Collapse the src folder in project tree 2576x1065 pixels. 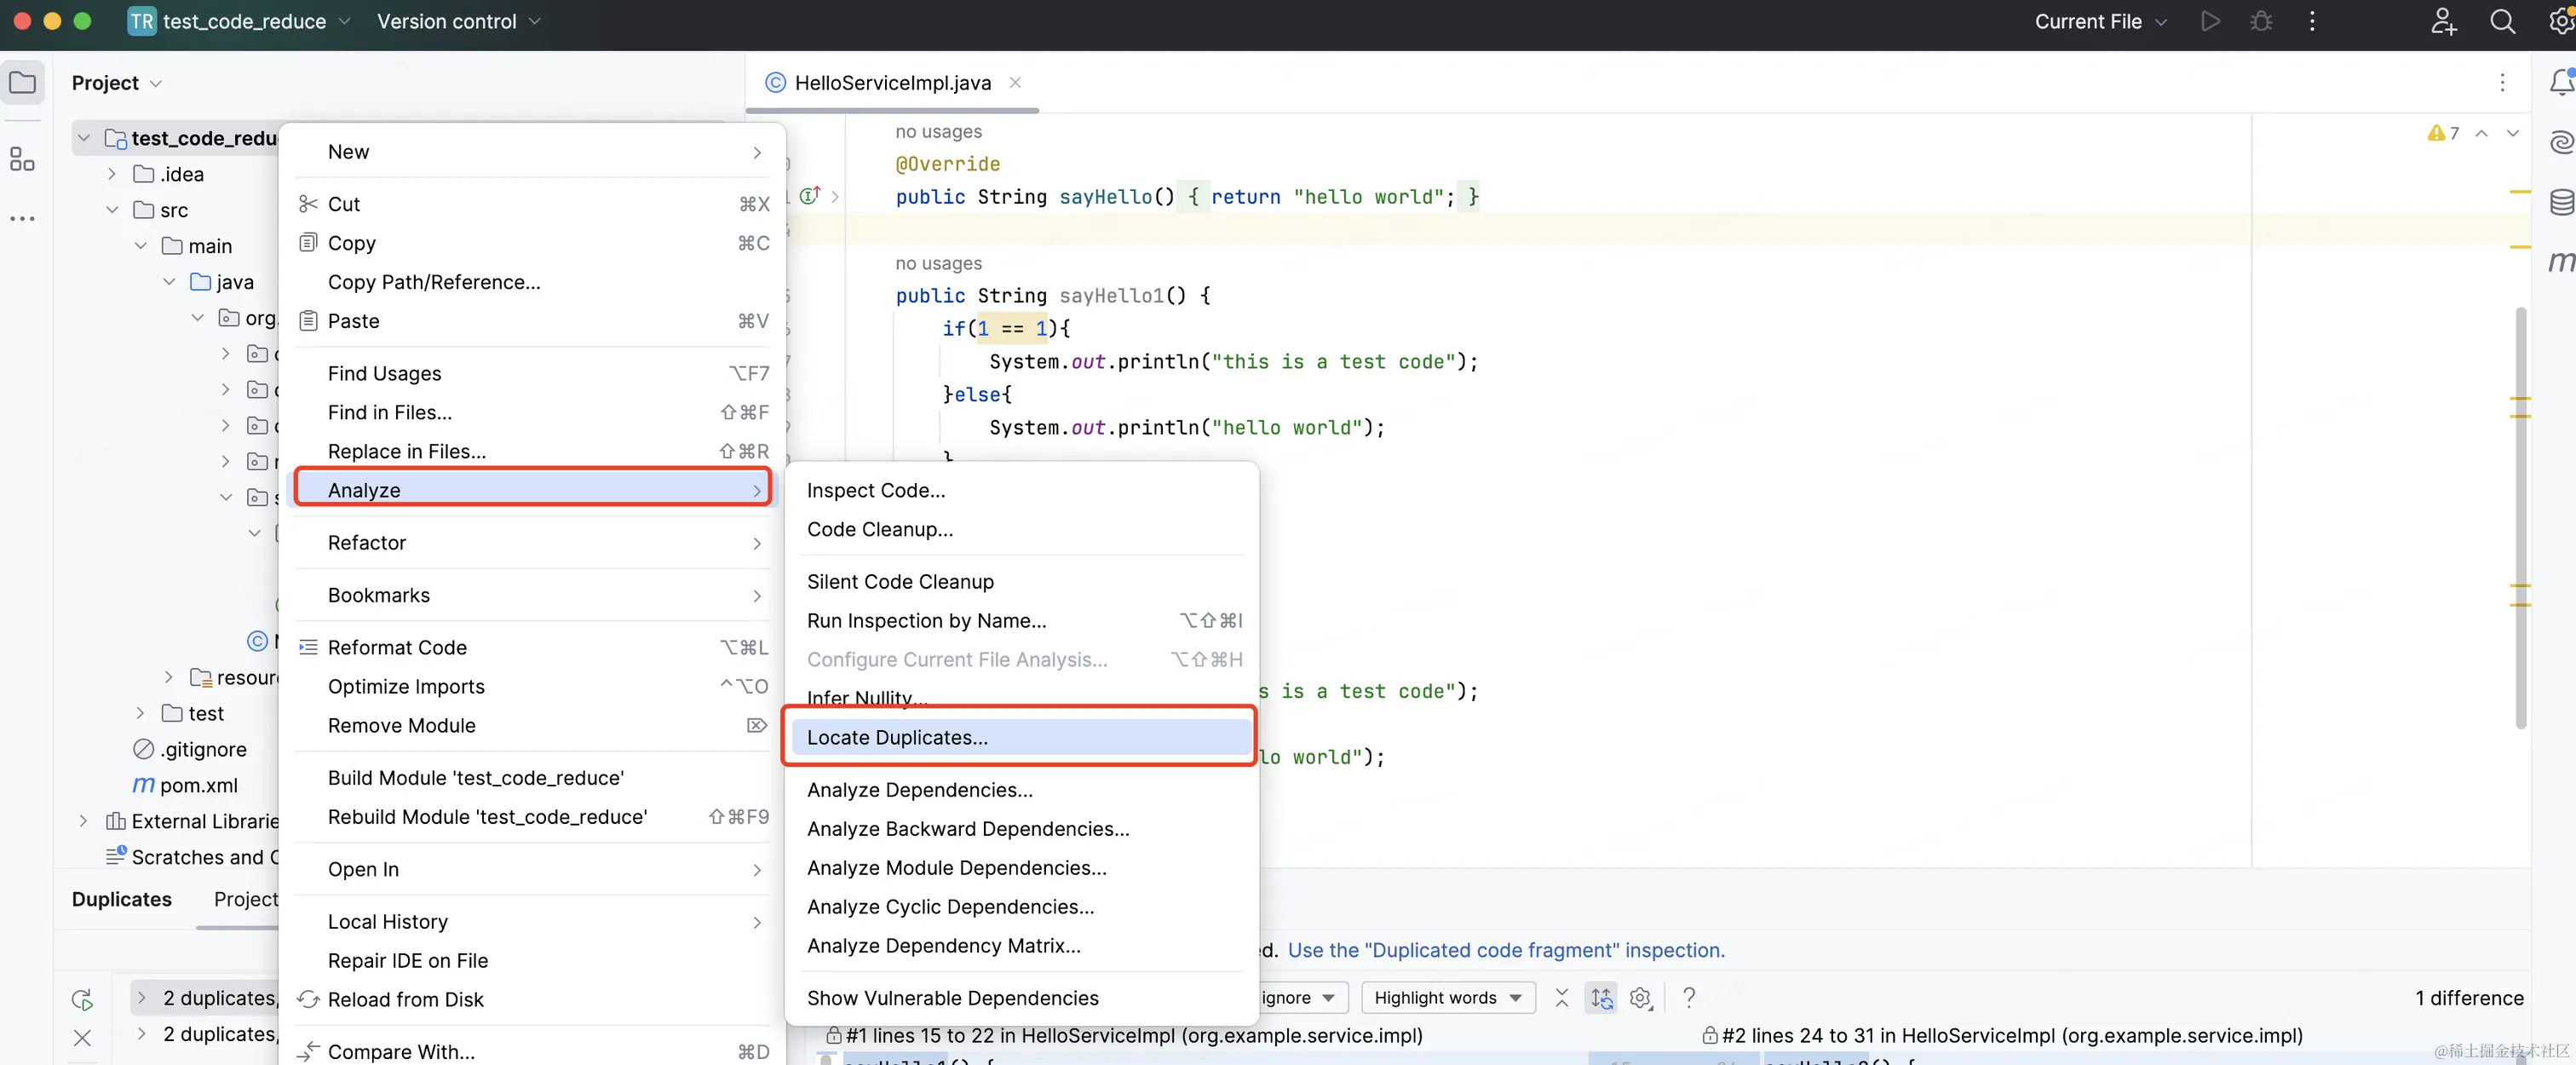click(112, 210)
